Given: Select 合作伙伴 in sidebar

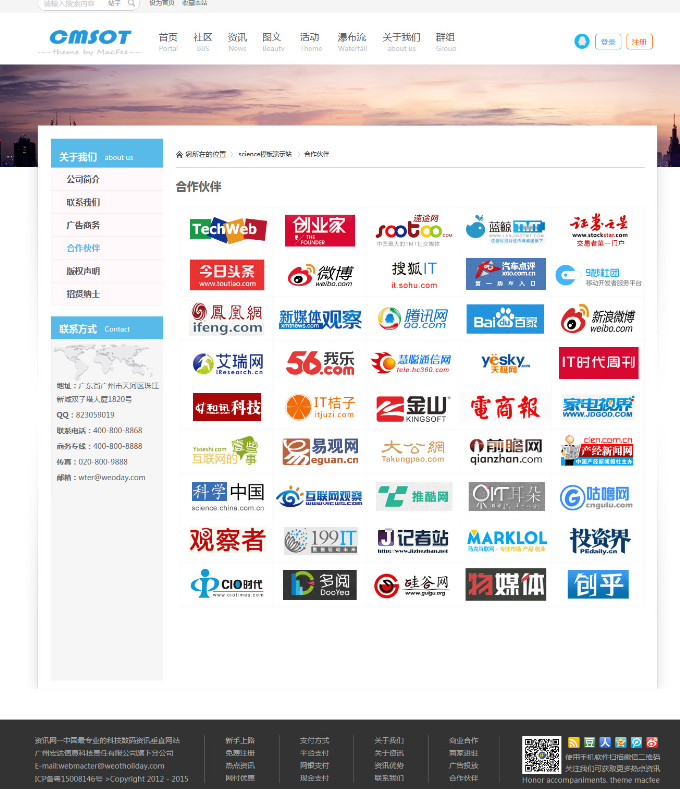Looking at the screenshot, I should click(x=107, y=248).
